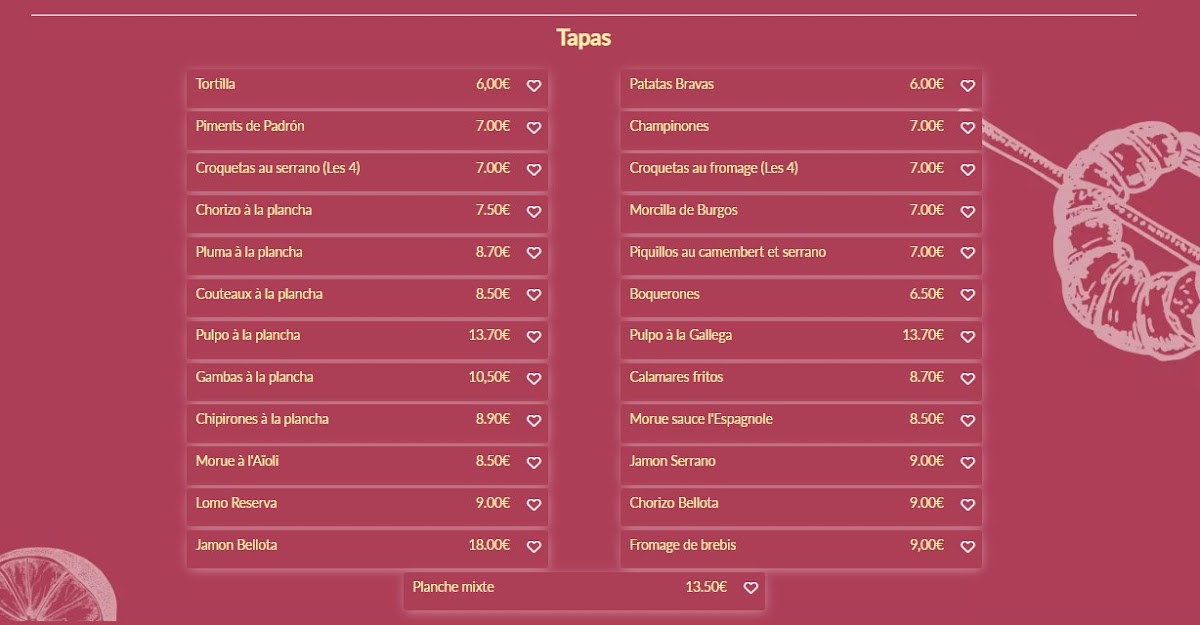
Task: Select the Jamon Bellota label
Action: click(237, 545)
